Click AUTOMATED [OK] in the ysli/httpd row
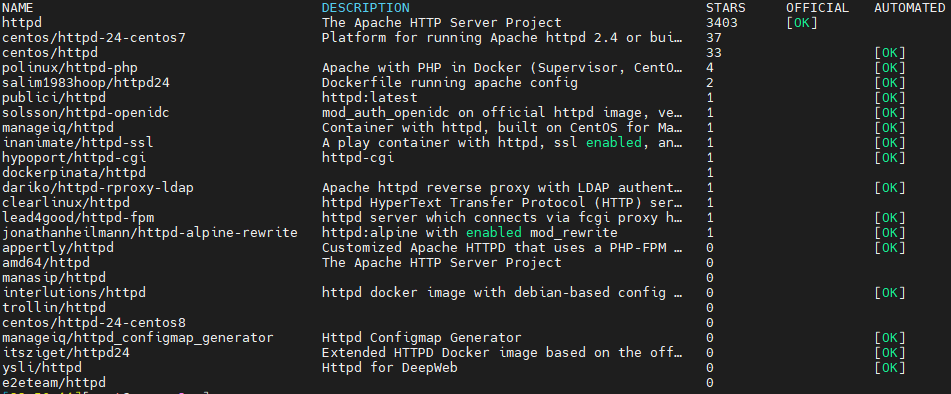This screenshot has height=394, width=951. [890, 368]
